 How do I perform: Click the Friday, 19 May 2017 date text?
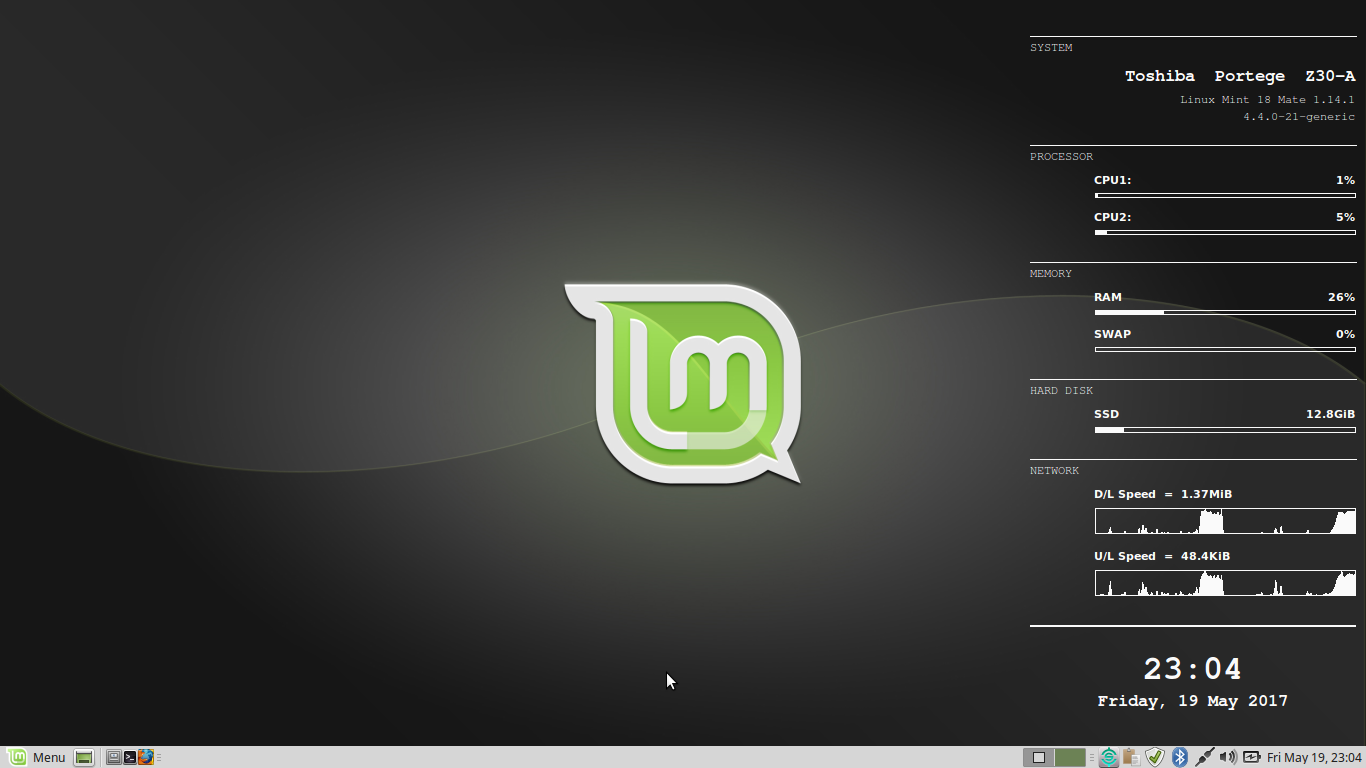click(1192, 701)
